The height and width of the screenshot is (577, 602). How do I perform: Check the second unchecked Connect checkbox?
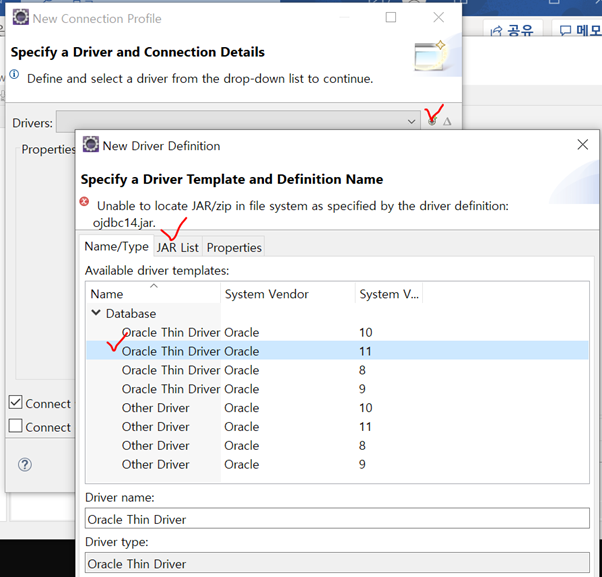click(15, 426)
